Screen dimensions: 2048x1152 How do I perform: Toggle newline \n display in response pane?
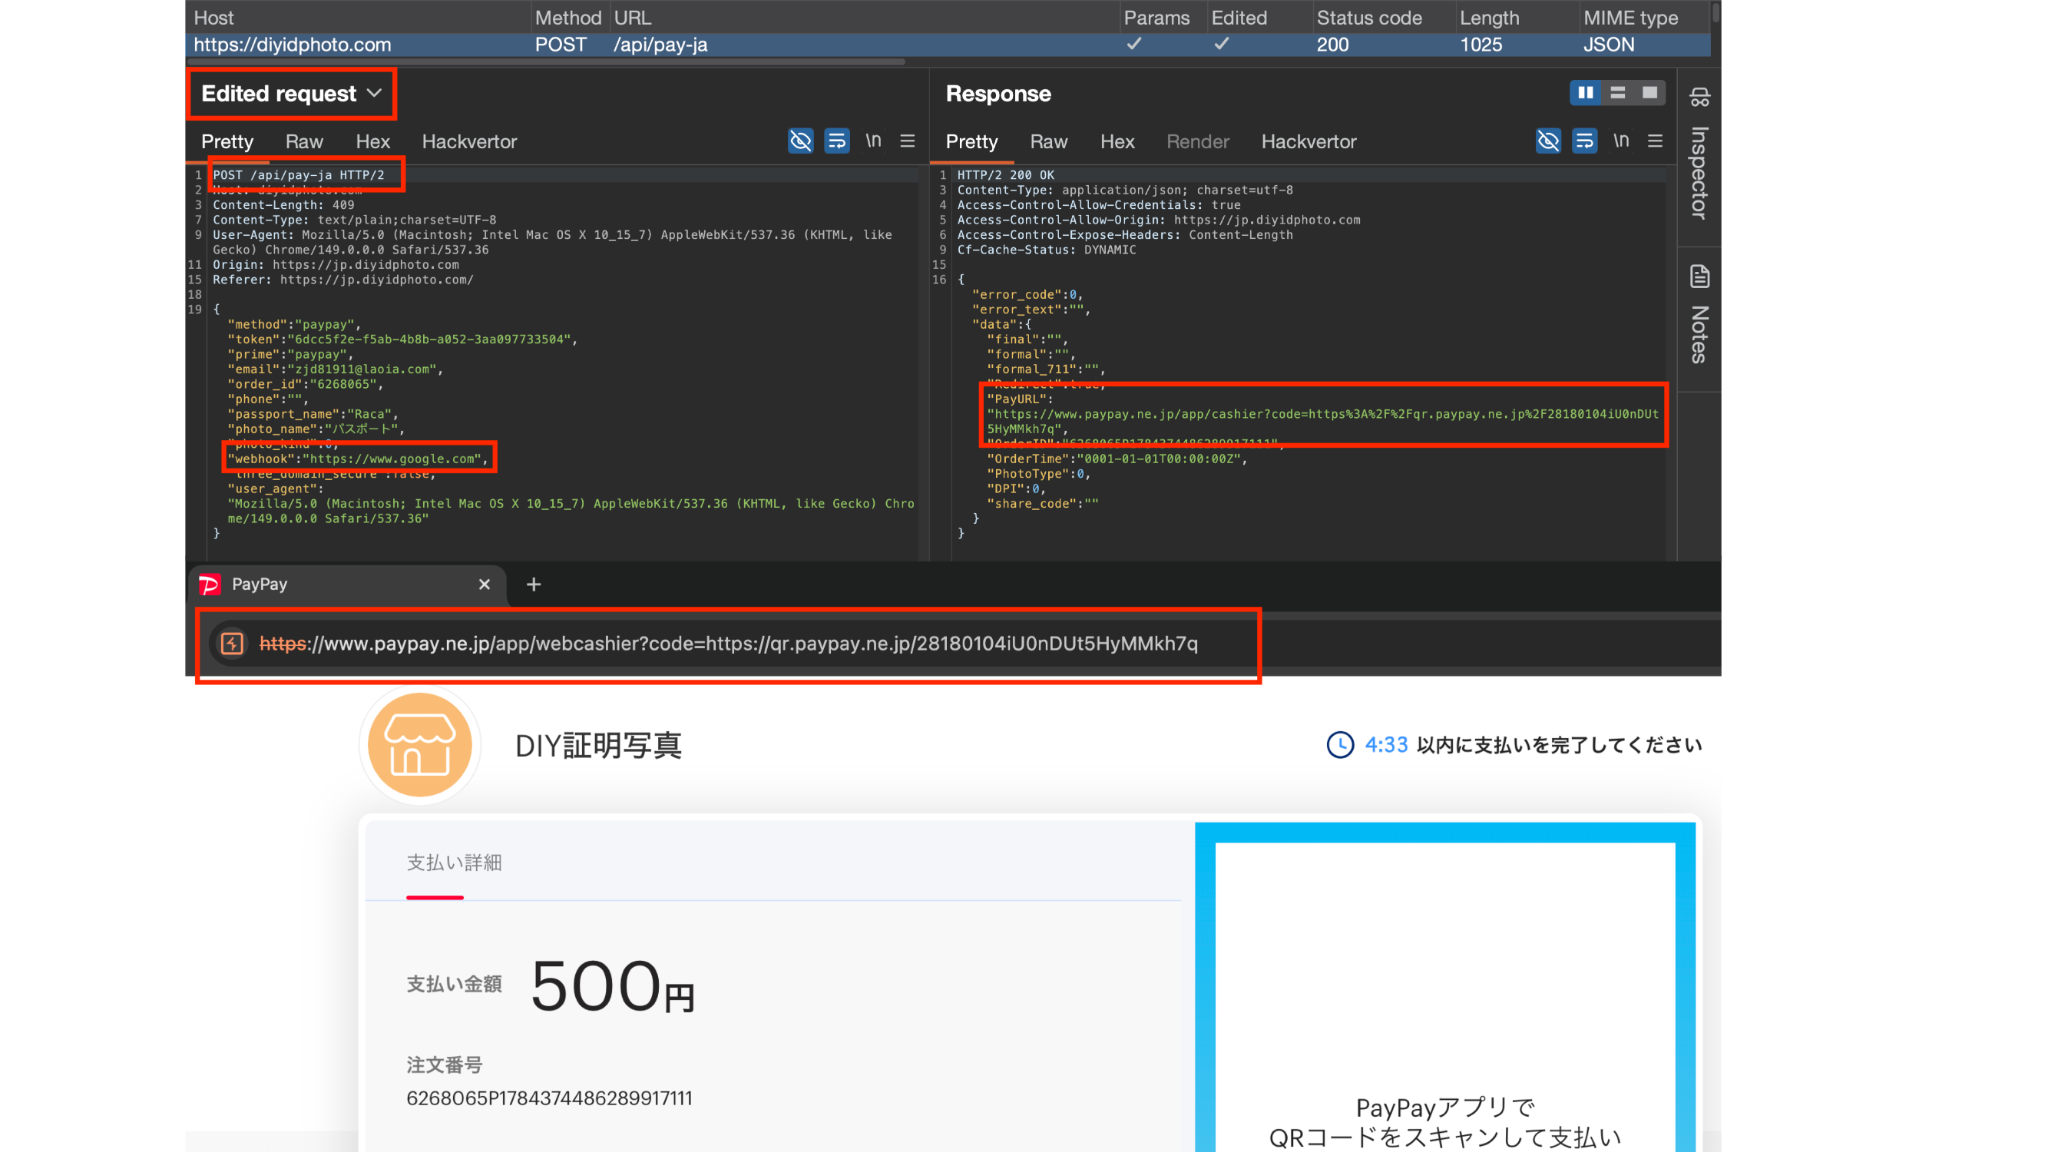1621,140
